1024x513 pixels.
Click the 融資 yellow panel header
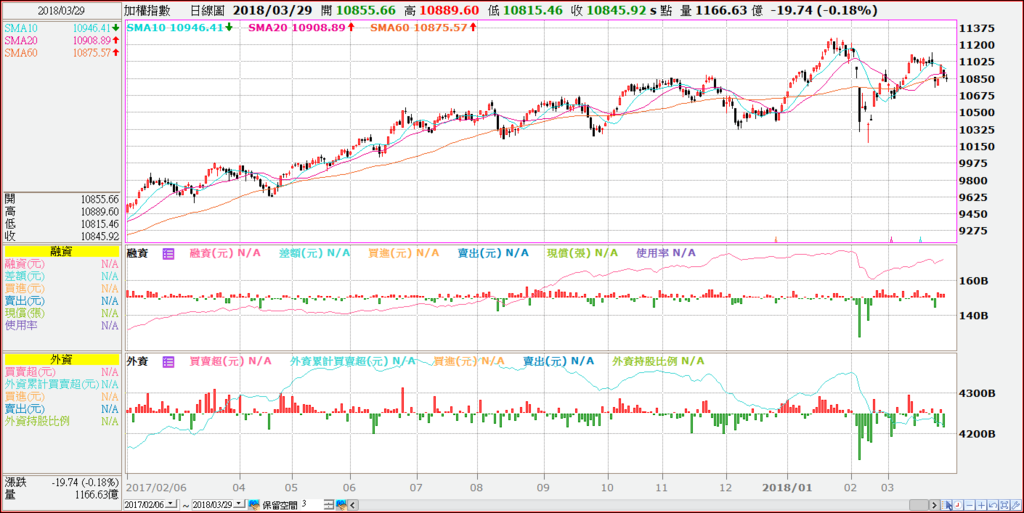(x=61, y=251)
